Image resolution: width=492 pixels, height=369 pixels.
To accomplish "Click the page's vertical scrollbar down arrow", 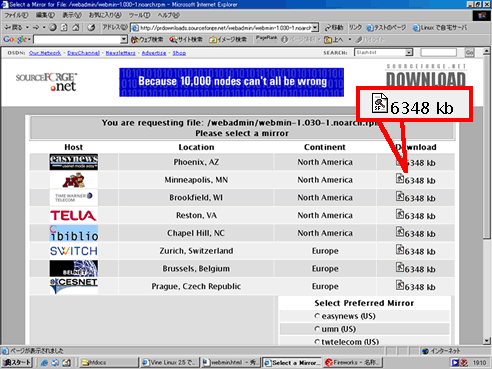I will point(487,341).
